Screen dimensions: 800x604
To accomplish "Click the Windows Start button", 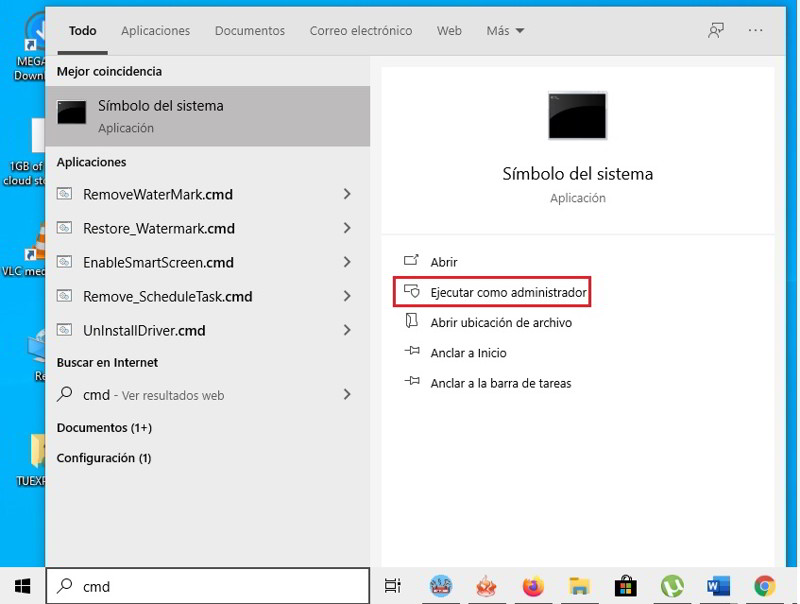I will tap(22, 586).
